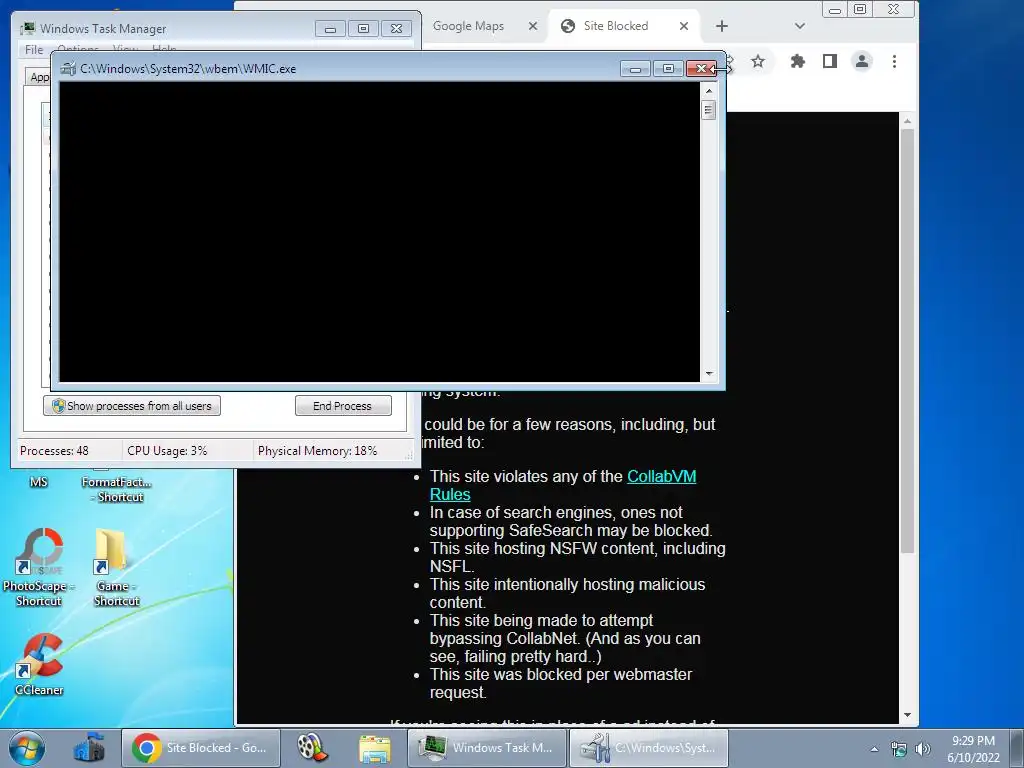Open a new Chrome tab

tap(722, 26)
